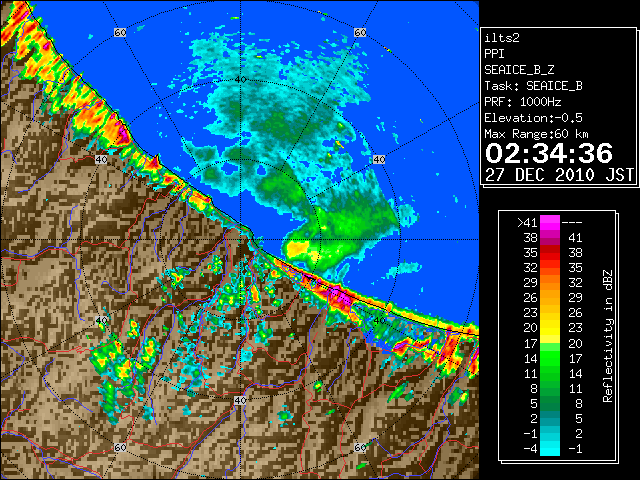Pick the red color band beside 35

[550, 253]
